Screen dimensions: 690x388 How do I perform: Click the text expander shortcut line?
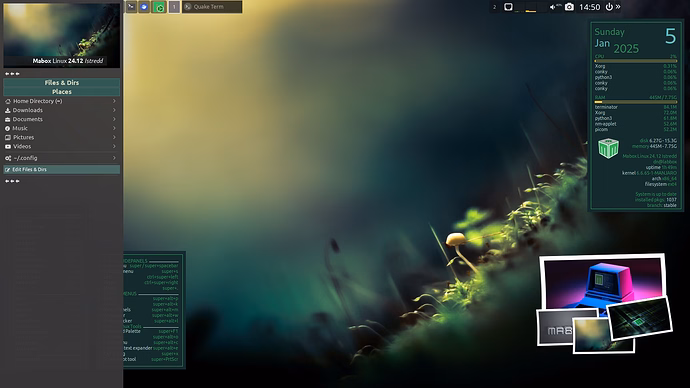coord(151,348)
